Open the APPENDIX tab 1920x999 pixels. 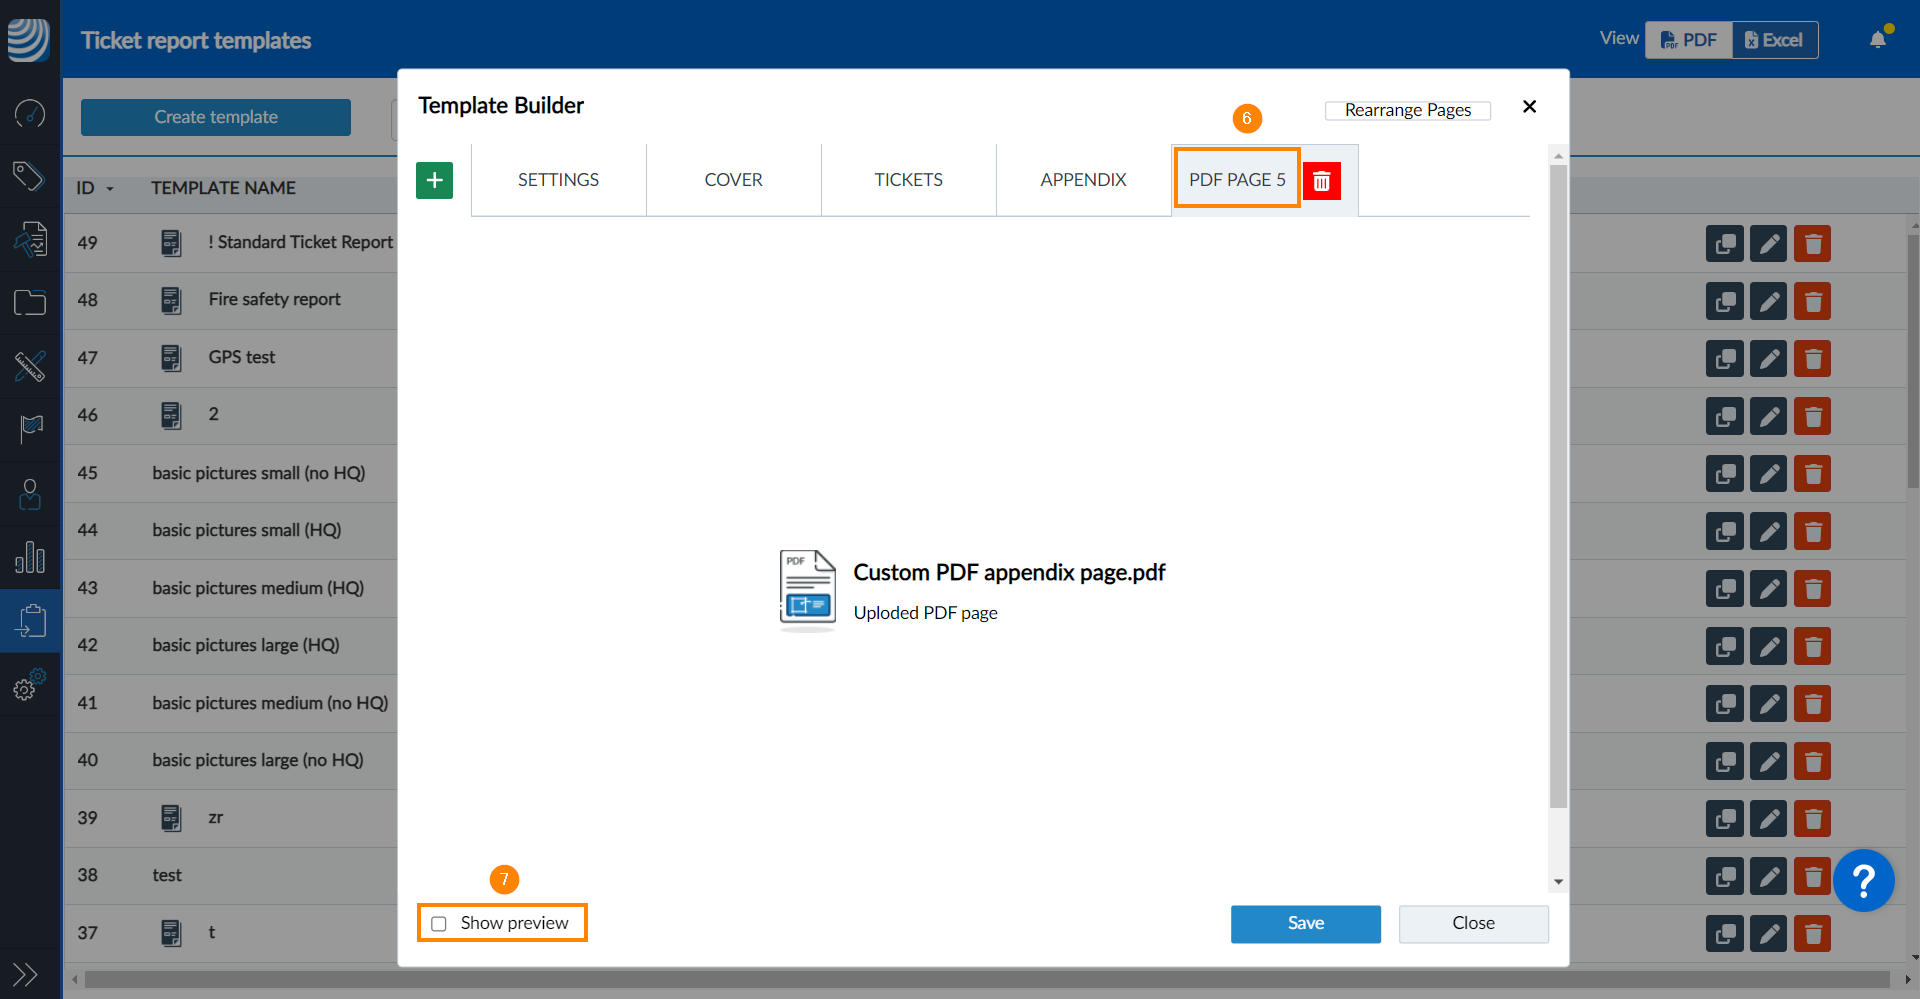pyautogui.click(x=1083, y=180)
